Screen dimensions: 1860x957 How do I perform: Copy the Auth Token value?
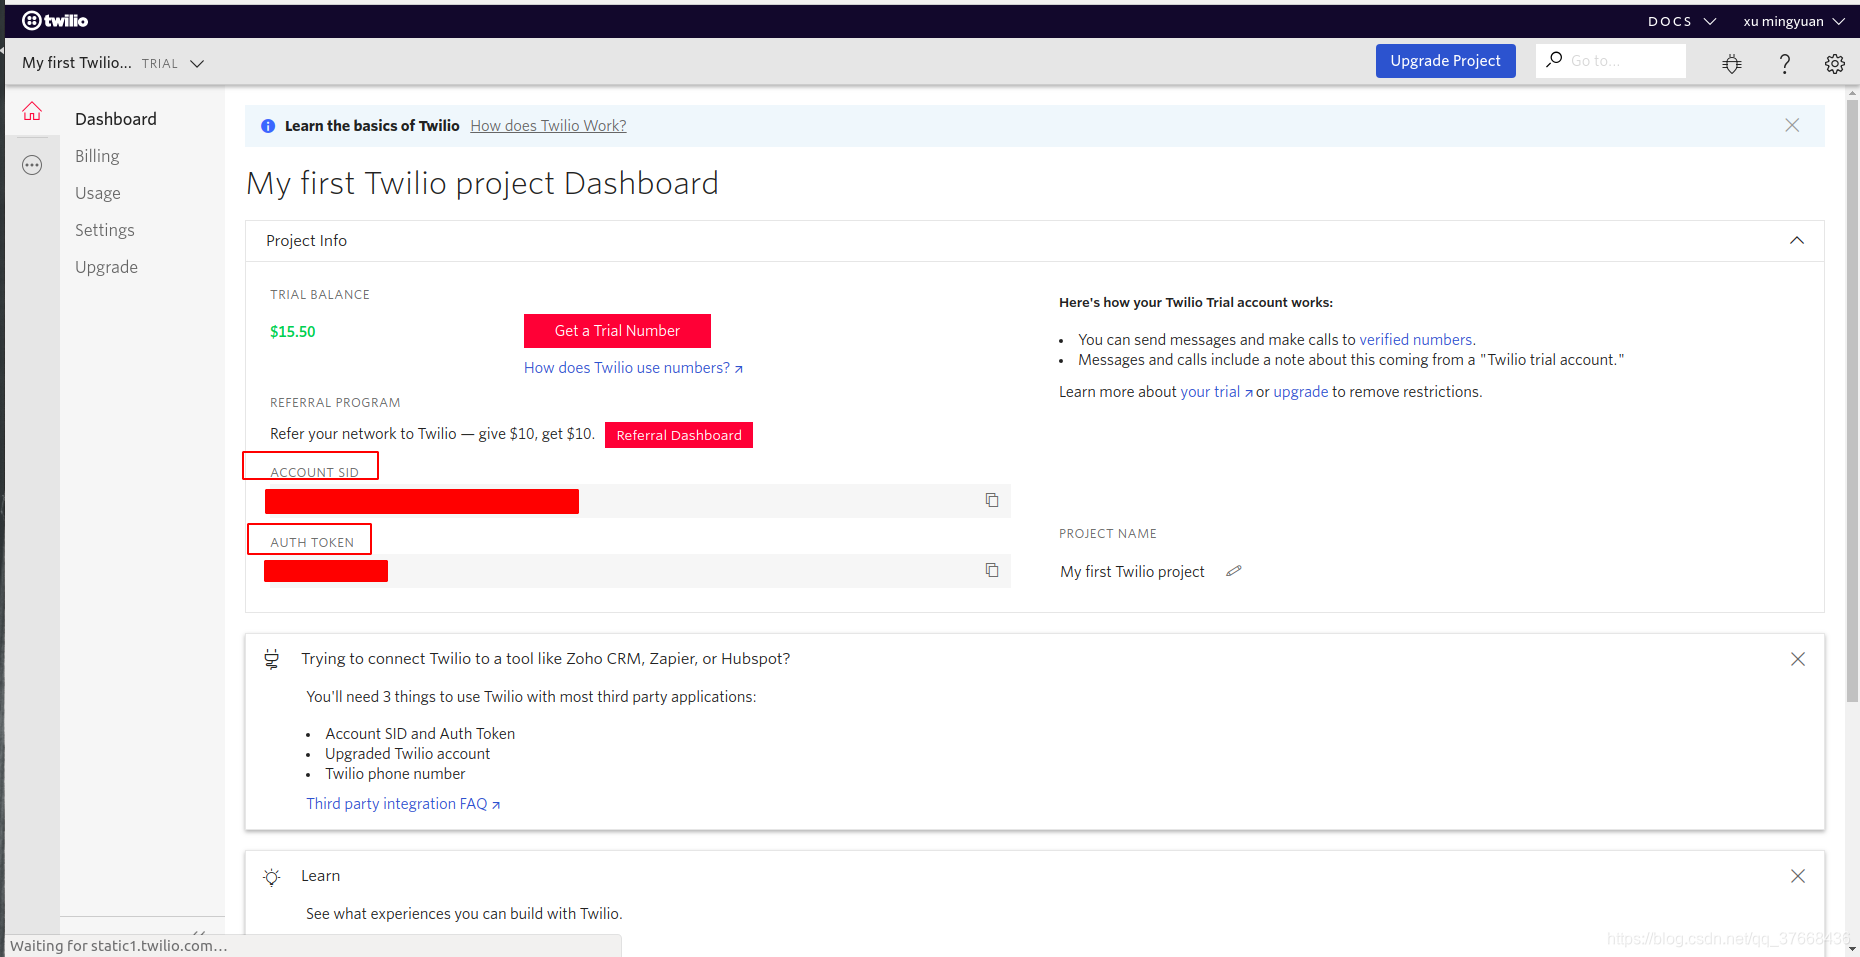(x=992, y=570)
